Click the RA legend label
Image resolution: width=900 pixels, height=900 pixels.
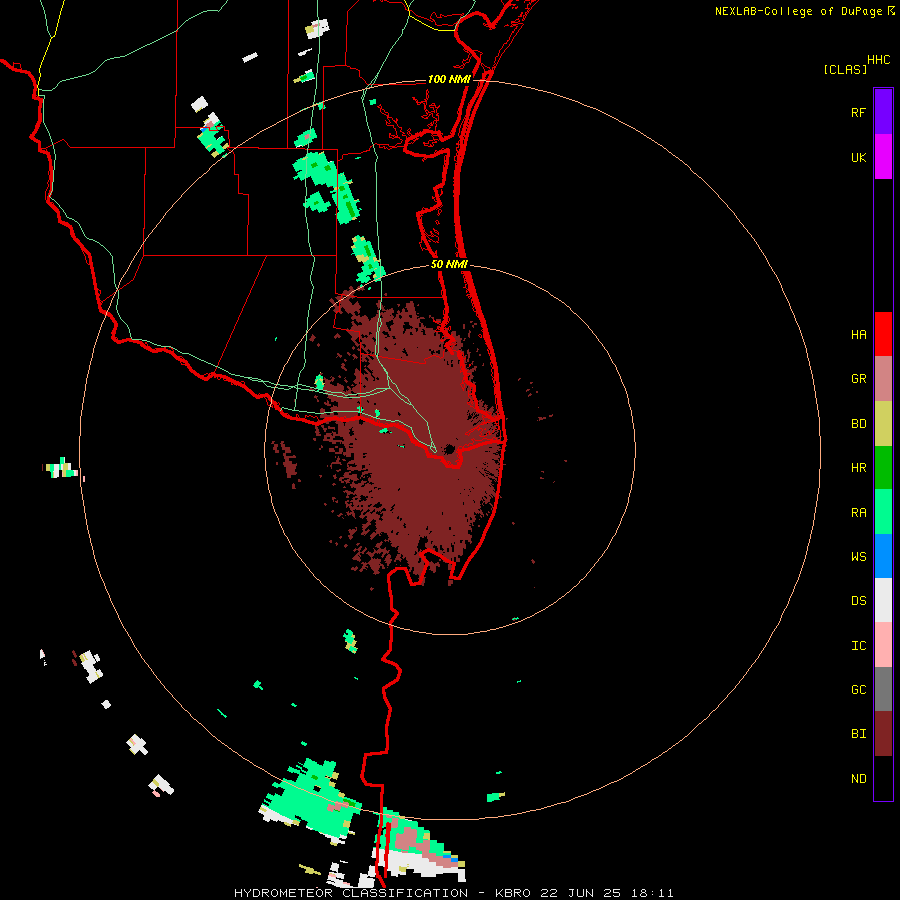(x=858, y=513)
